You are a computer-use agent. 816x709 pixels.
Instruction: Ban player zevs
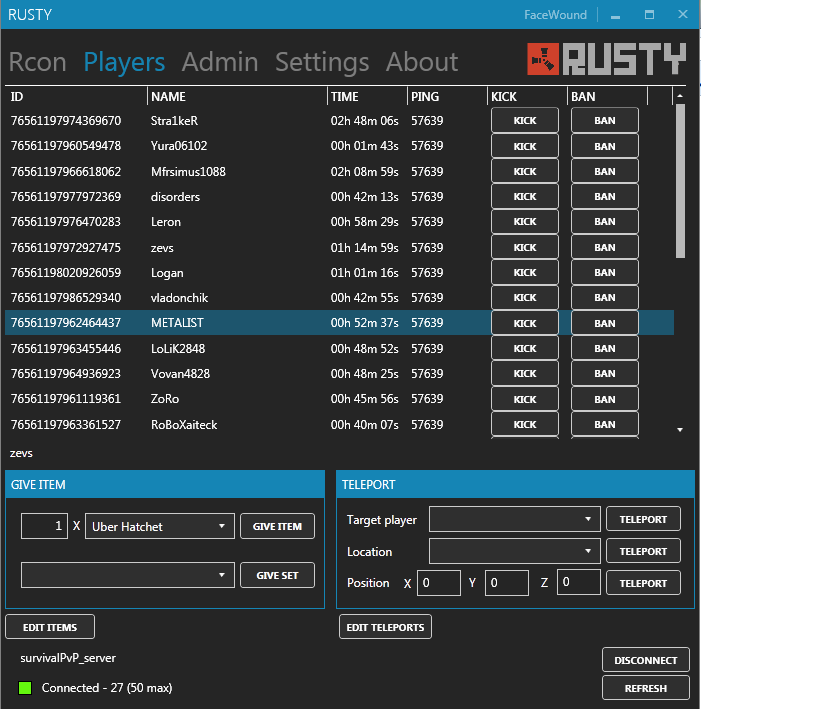coord(605,247)
